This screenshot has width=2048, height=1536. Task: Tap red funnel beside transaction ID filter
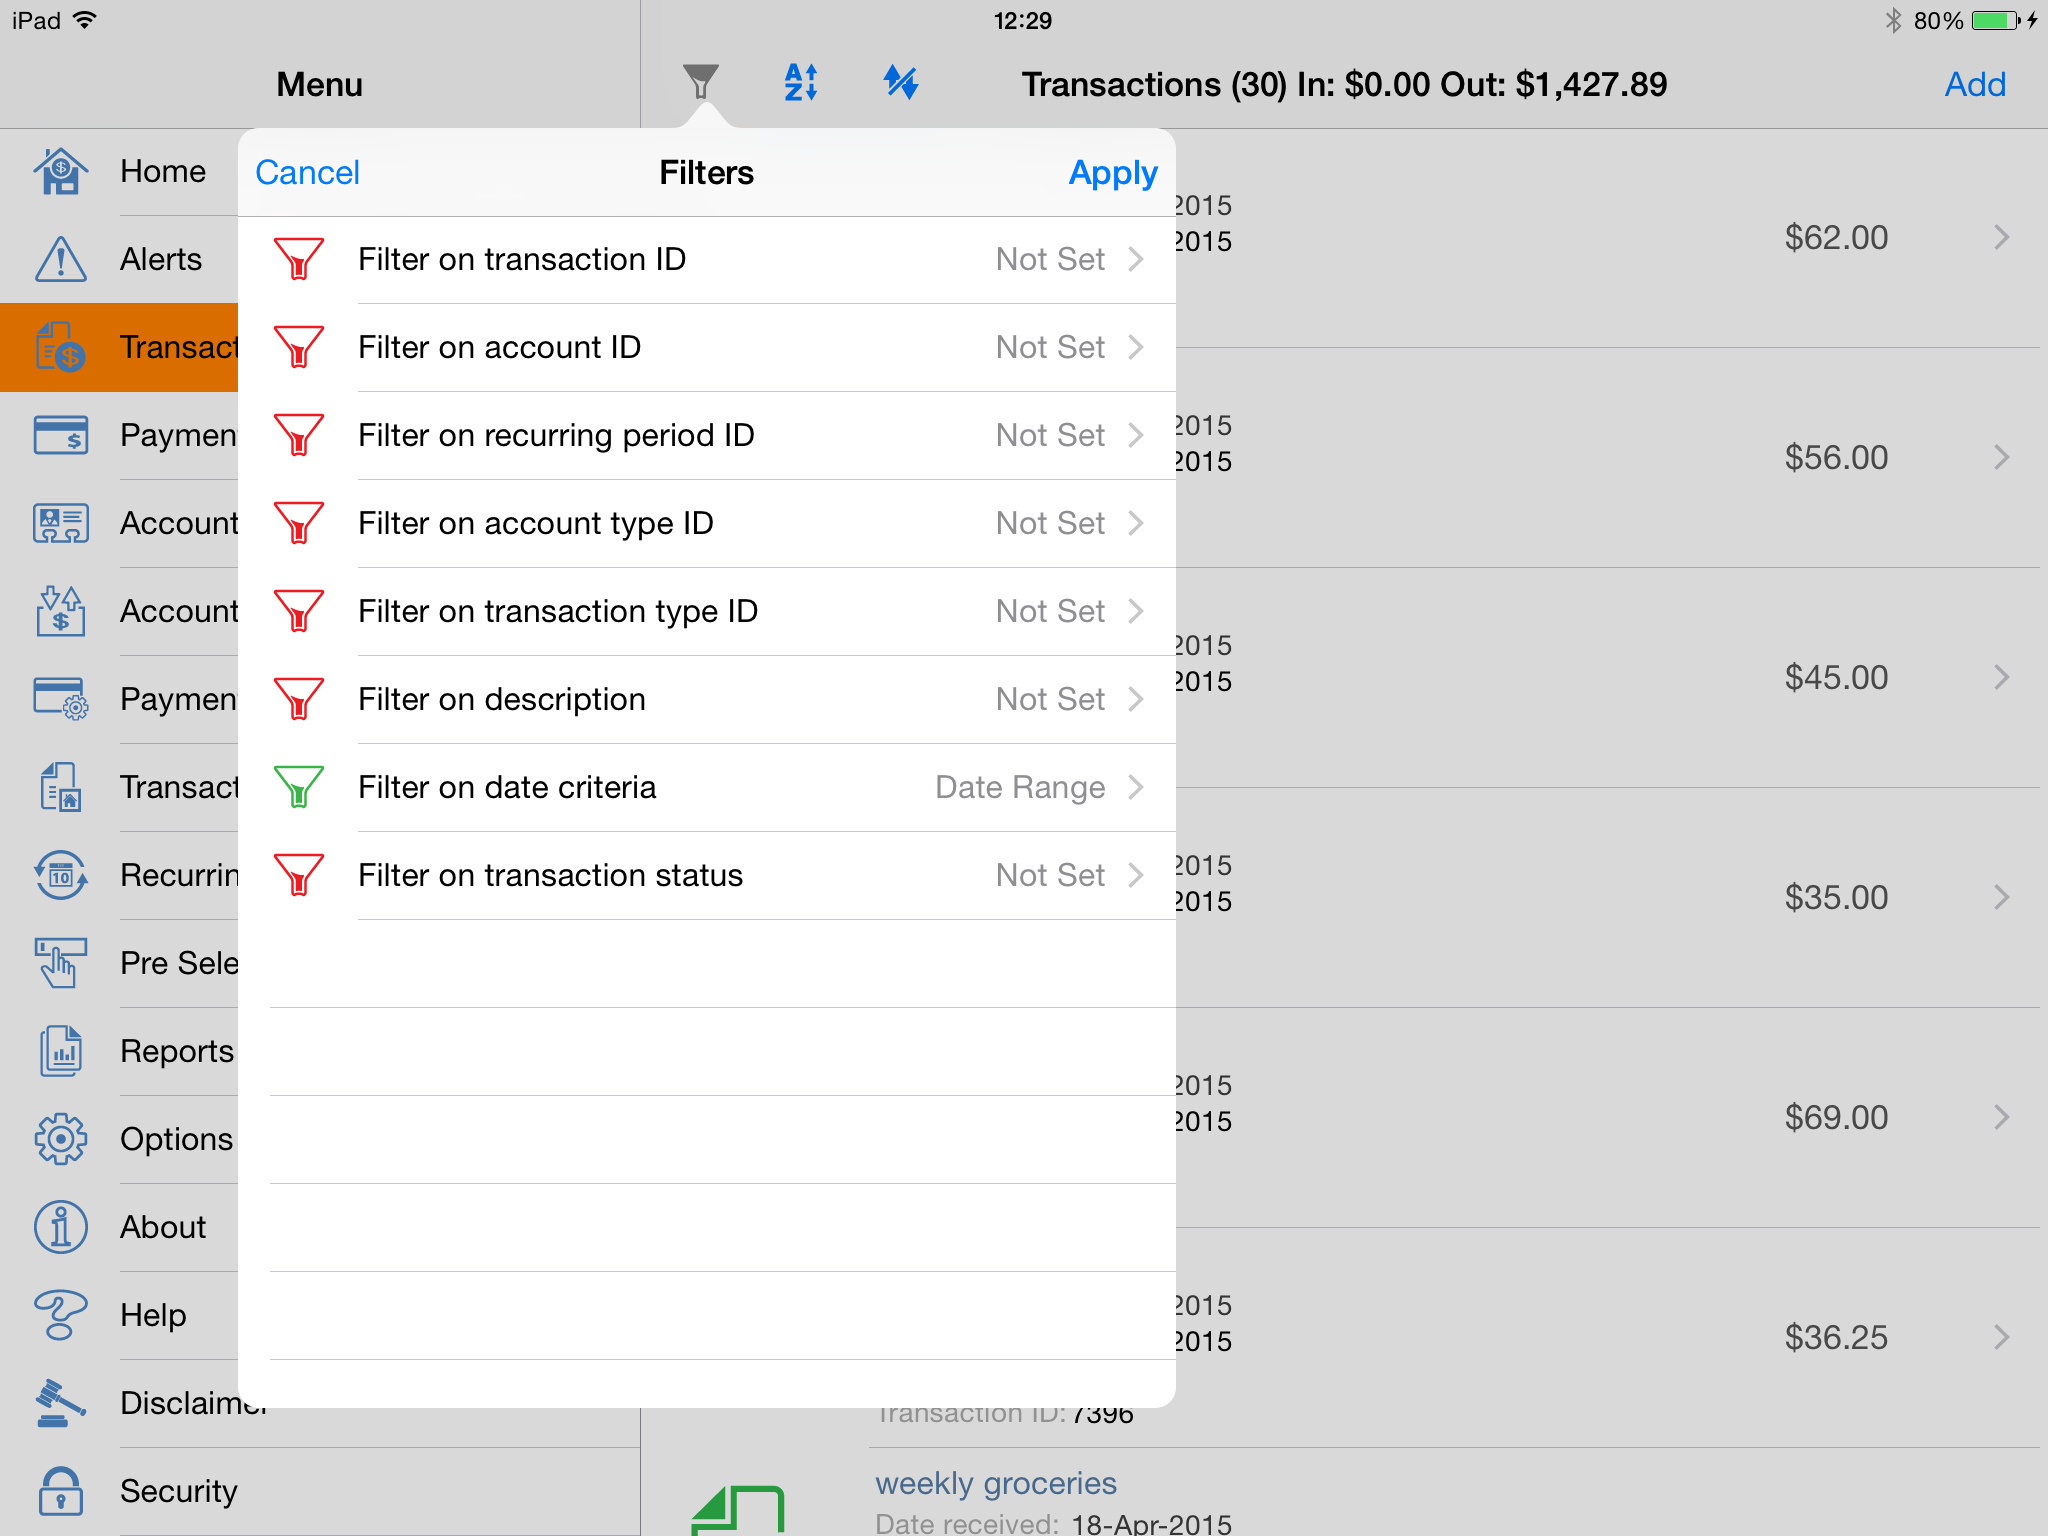[x=299, y=259]
